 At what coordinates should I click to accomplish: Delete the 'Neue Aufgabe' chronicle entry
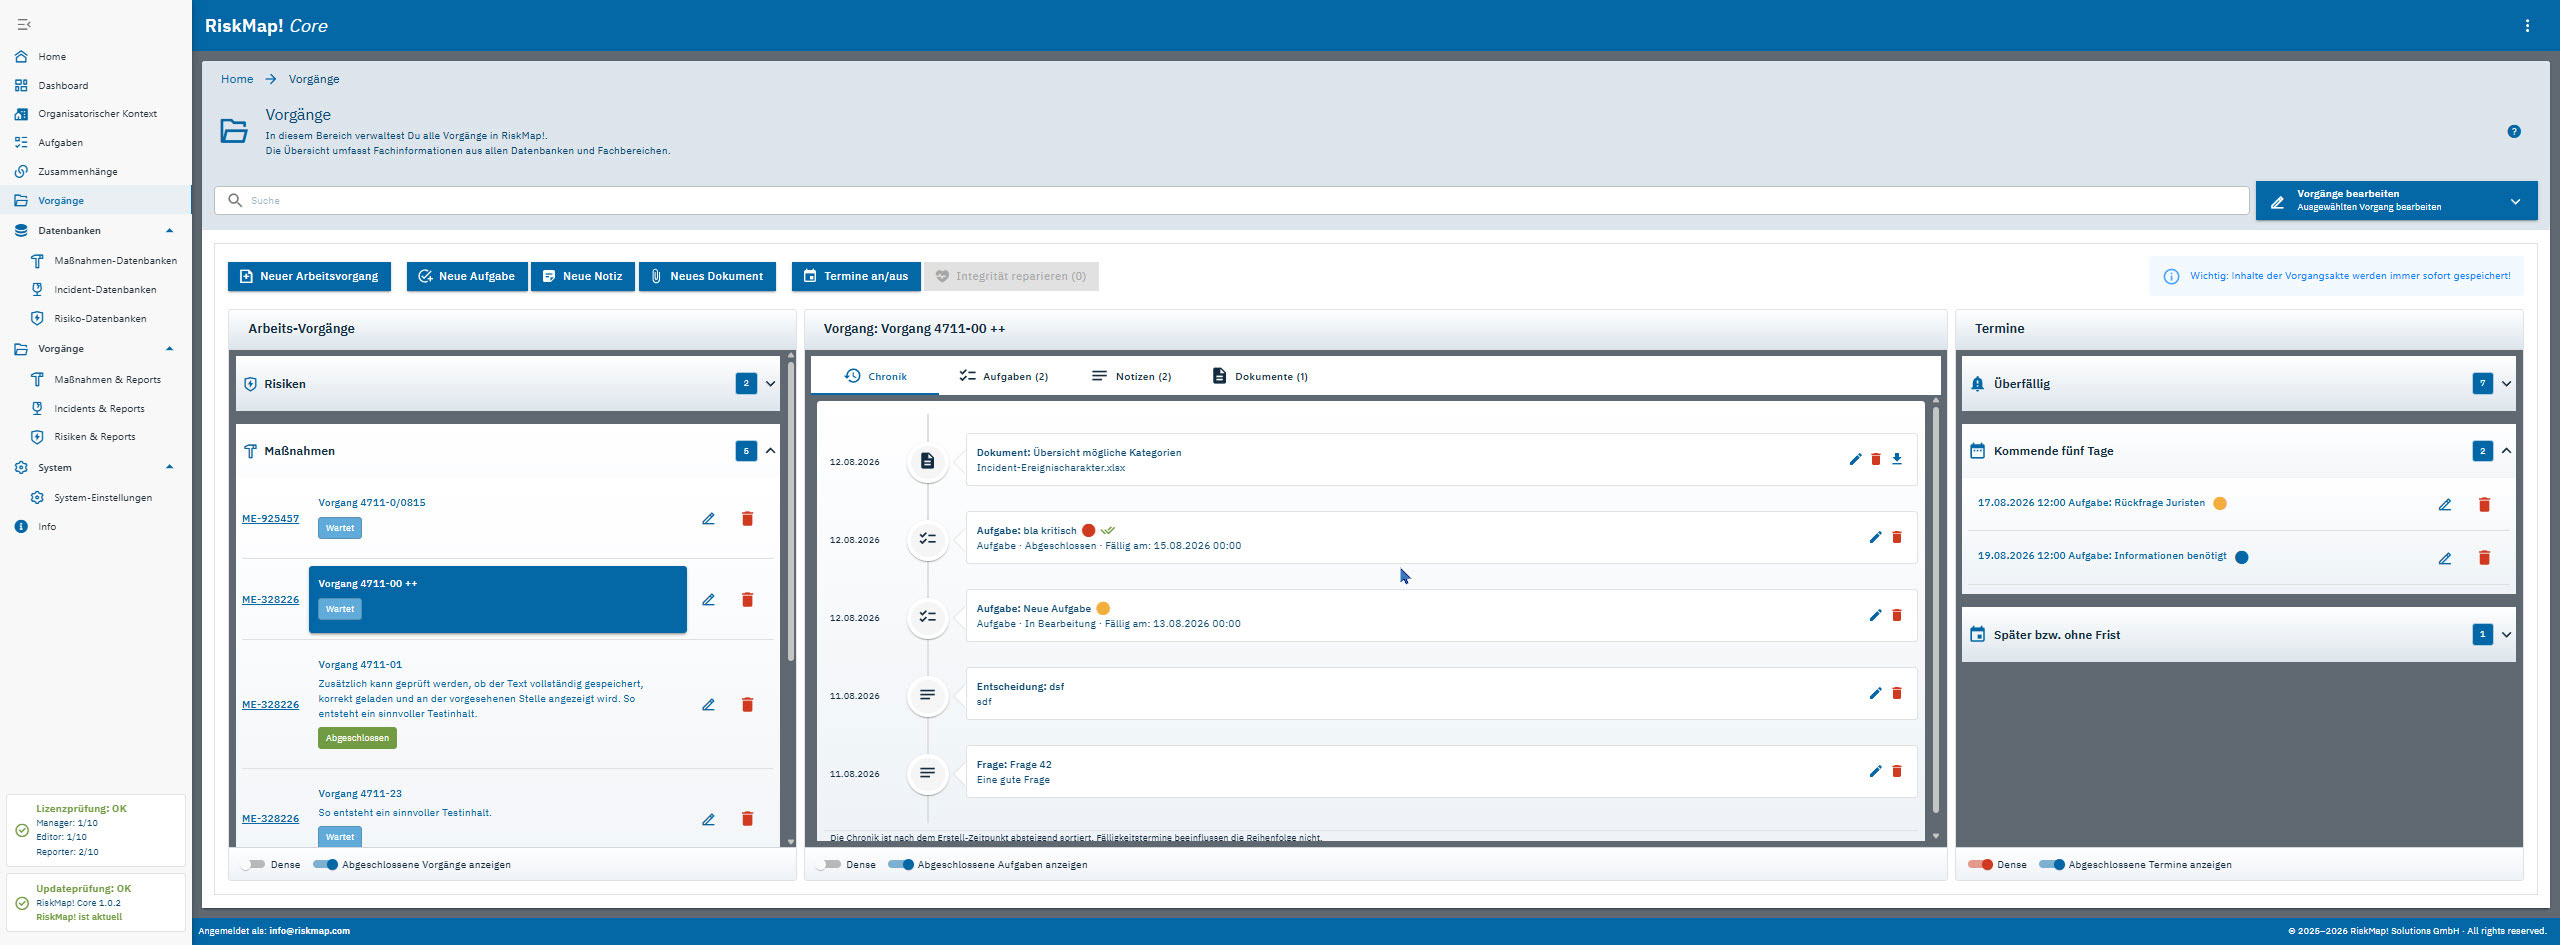tap(1897, 616)
